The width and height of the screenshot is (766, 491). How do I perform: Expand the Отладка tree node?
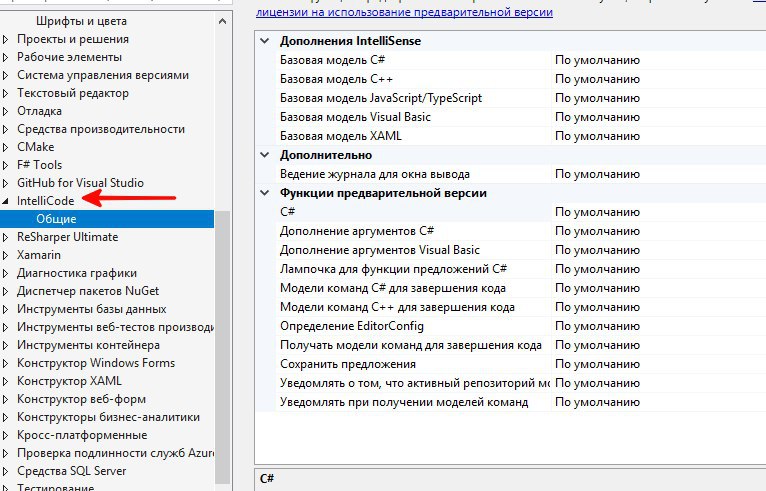[5, 111]
